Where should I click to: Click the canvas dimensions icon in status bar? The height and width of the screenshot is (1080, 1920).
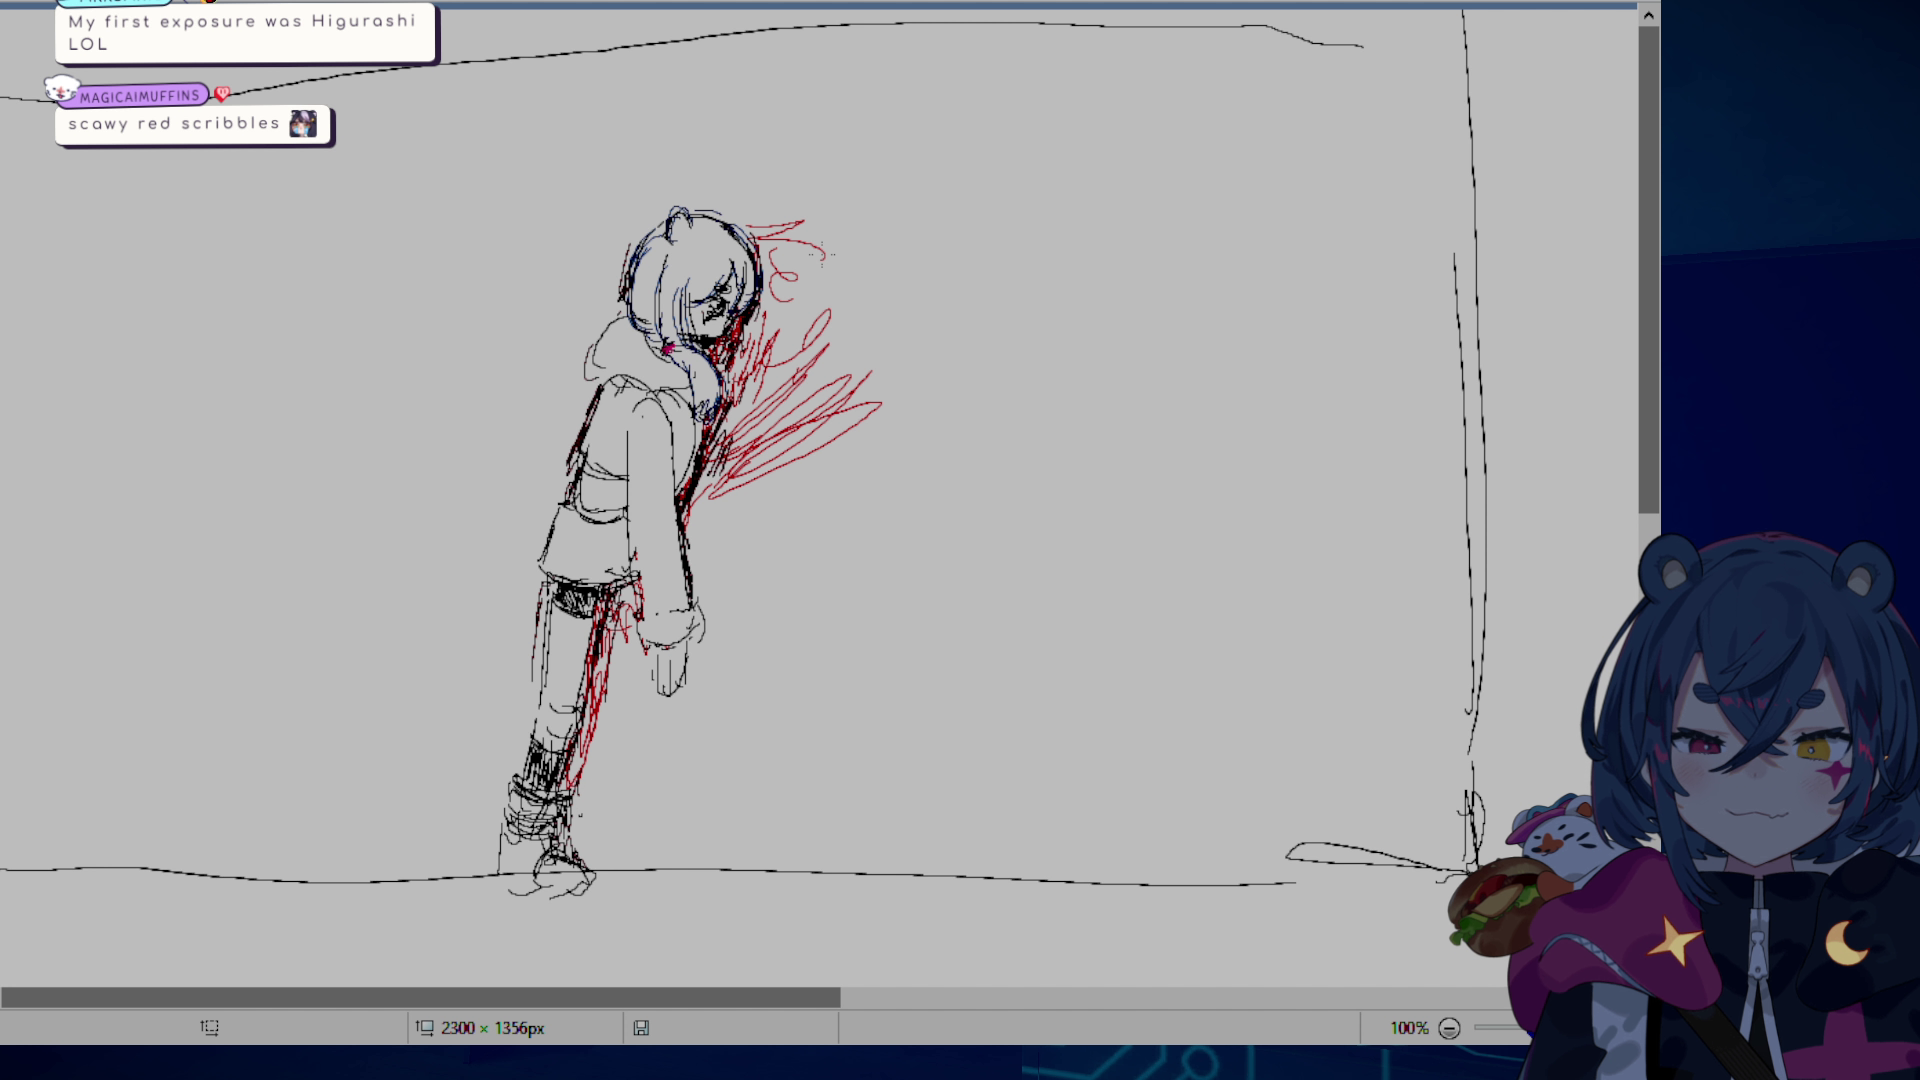pyautogui.click(x=425, y=1028)
